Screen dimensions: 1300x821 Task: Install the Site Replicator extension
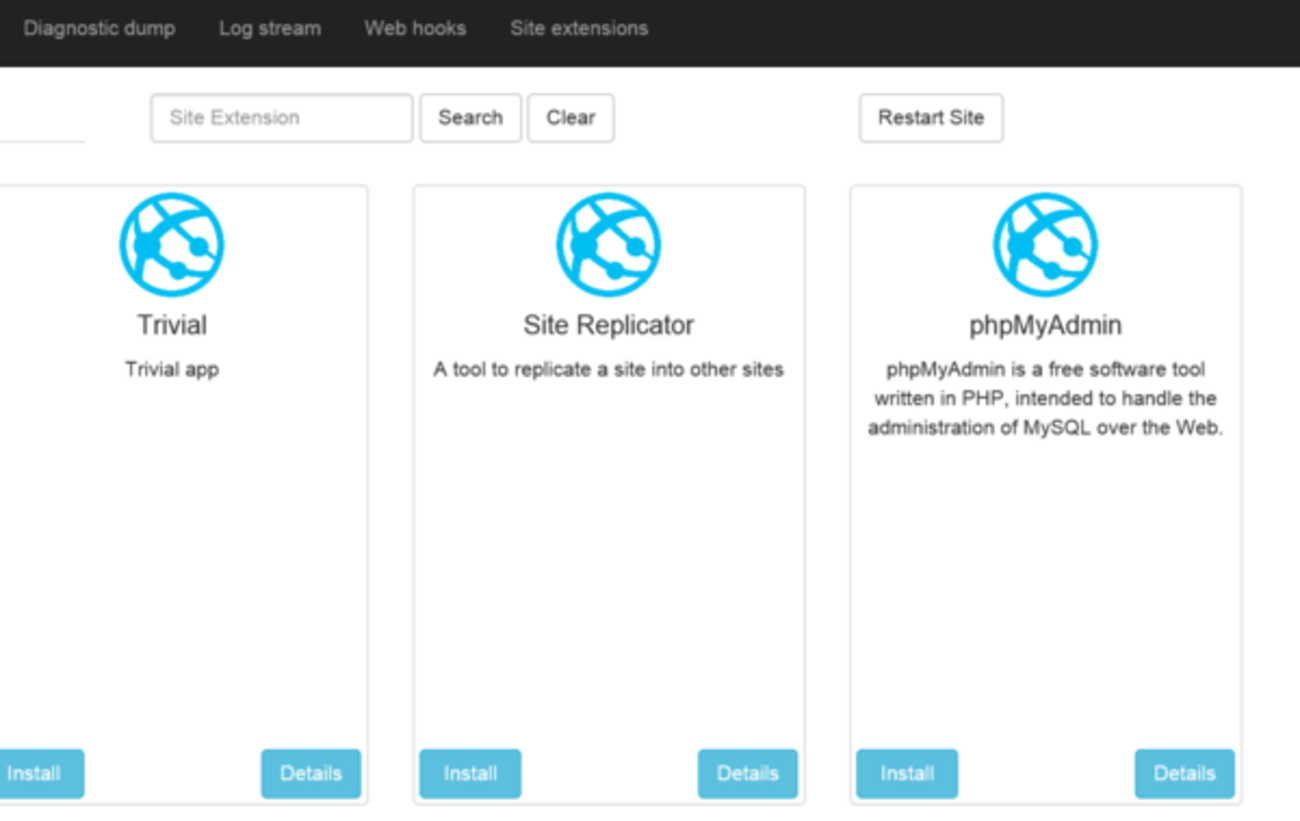coord(470,774)
